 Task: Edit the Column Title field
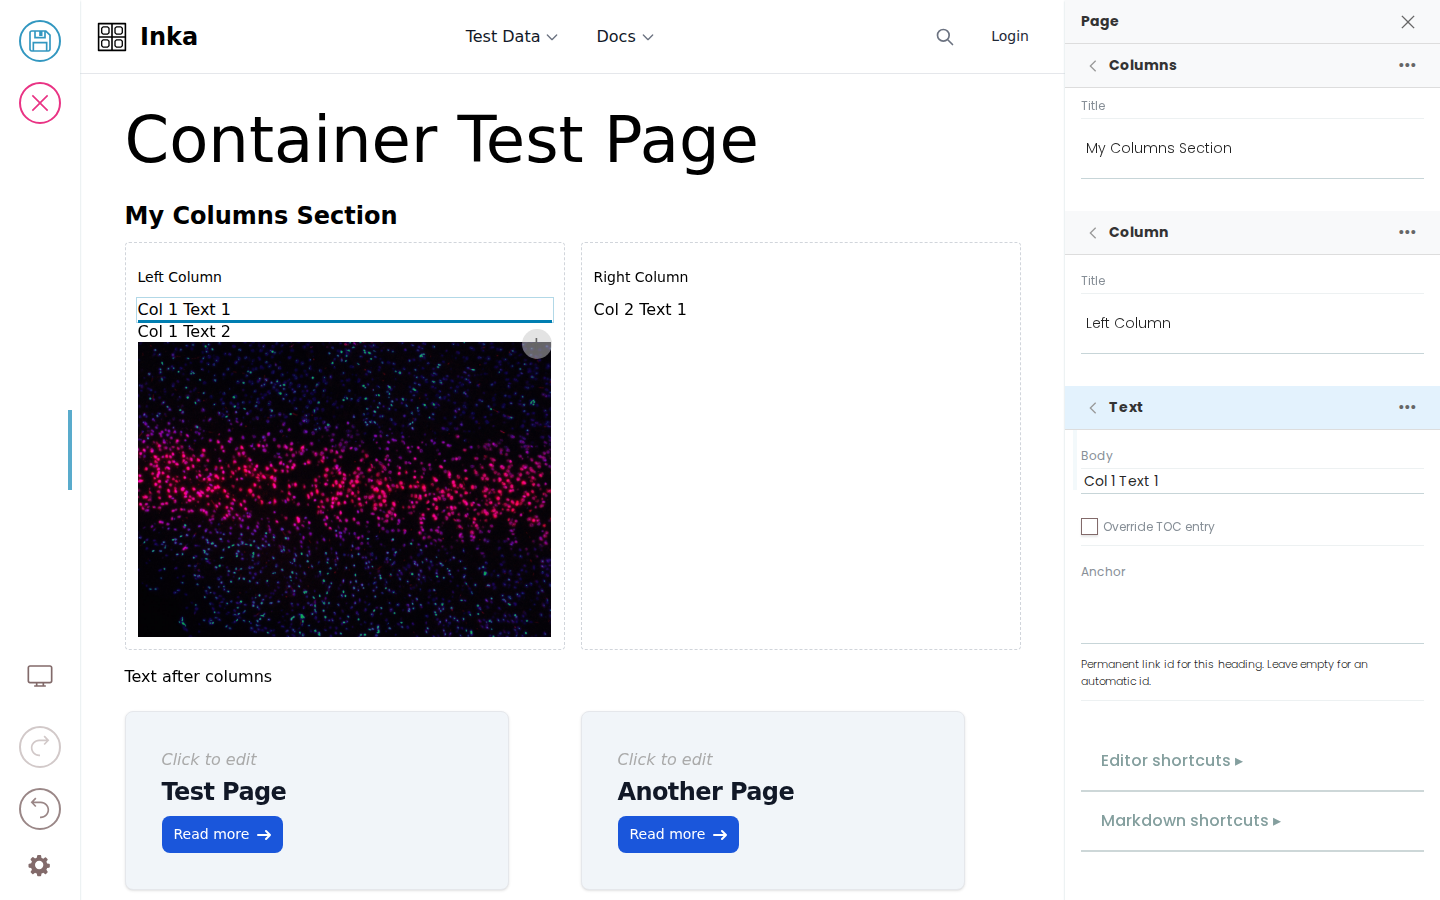pyautogui.click(x=1252, y=324)
